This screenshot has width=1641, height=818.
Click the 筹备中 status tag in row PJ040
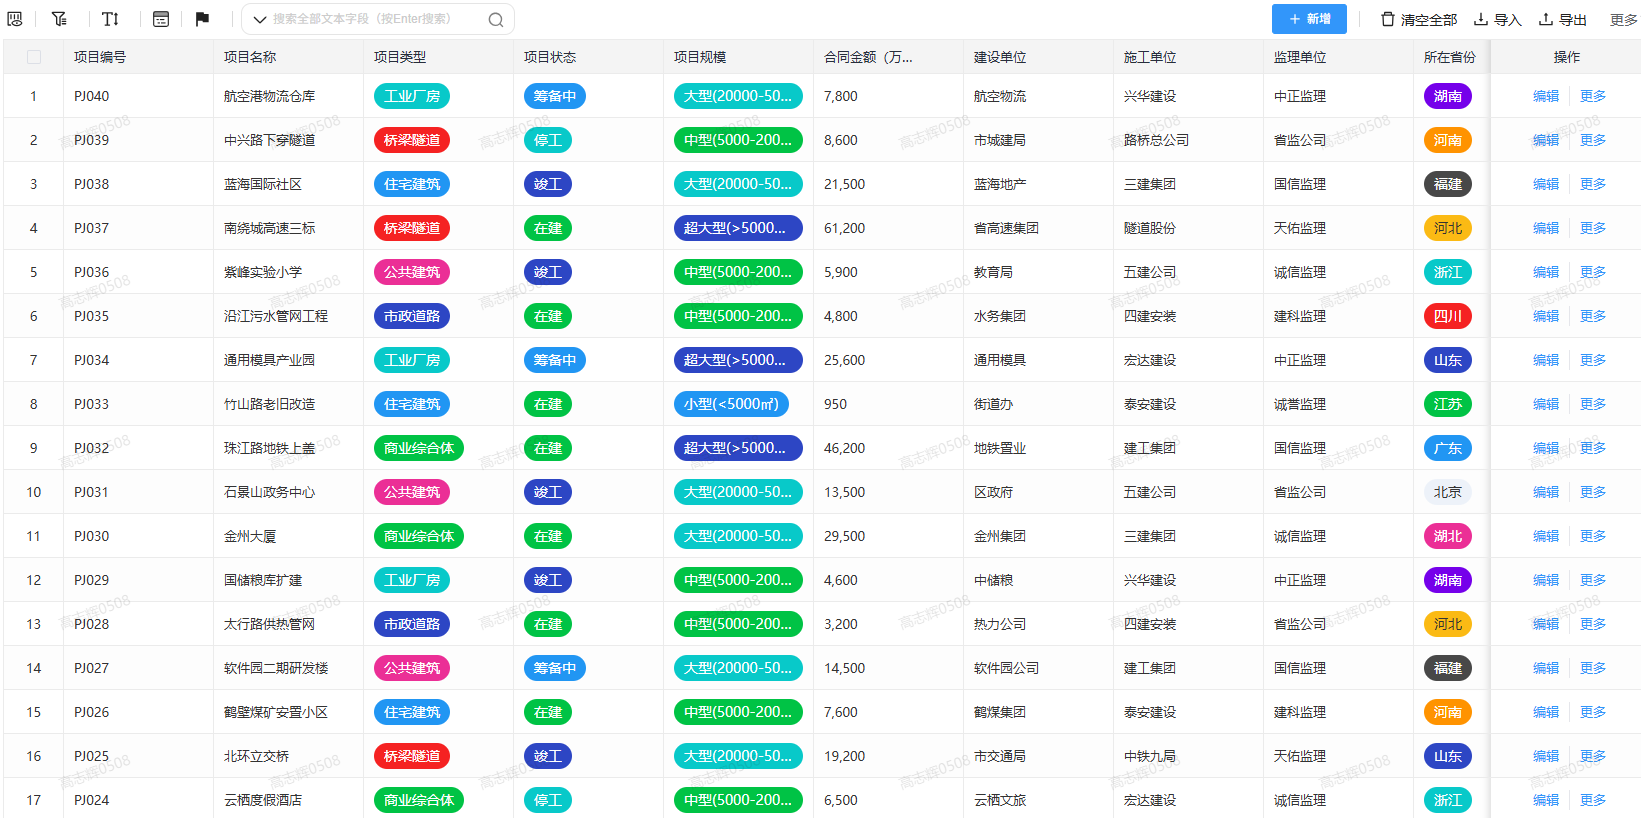click(555, 96)
